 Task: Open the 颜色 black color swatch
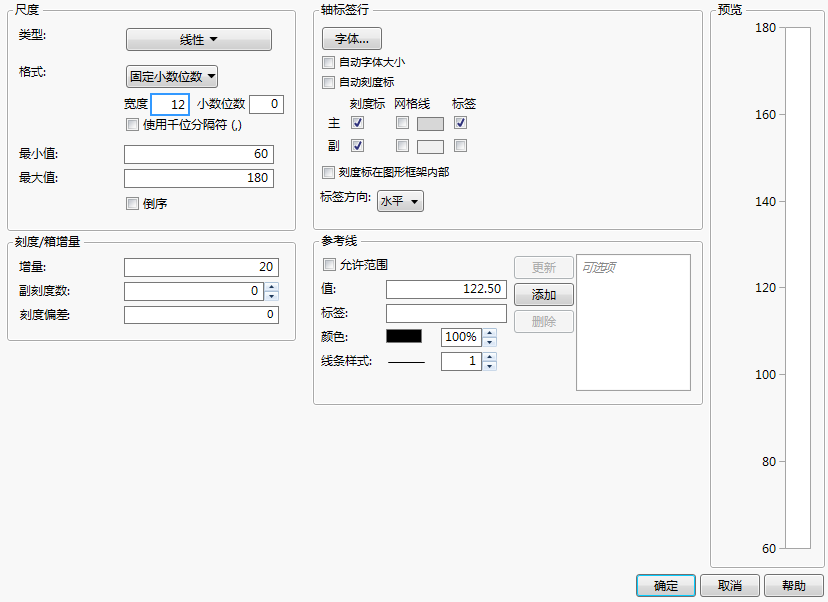403,337
